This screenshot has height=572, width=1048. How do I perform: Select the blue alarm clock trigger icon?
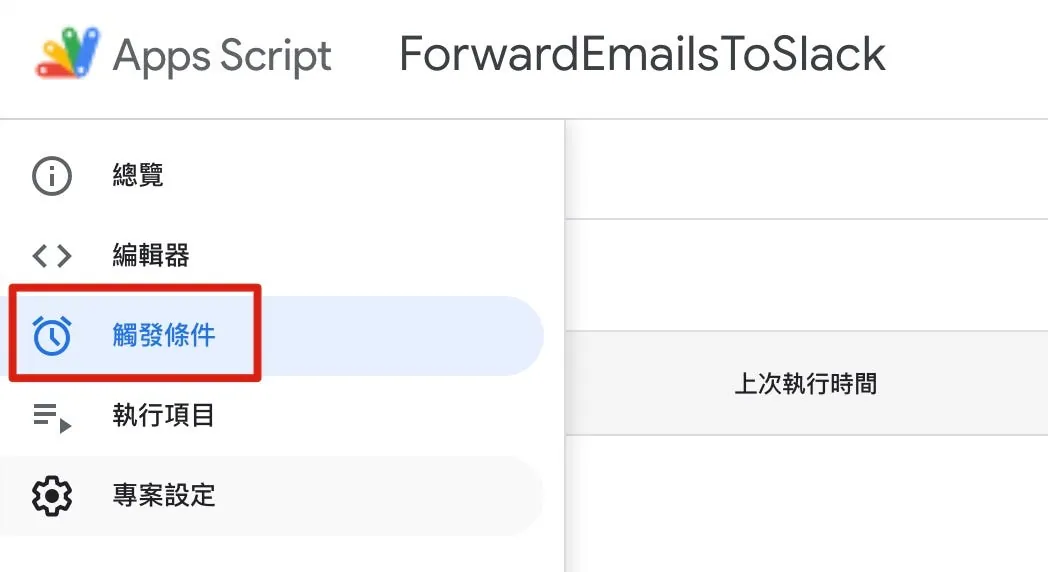(x=51, y=335)
